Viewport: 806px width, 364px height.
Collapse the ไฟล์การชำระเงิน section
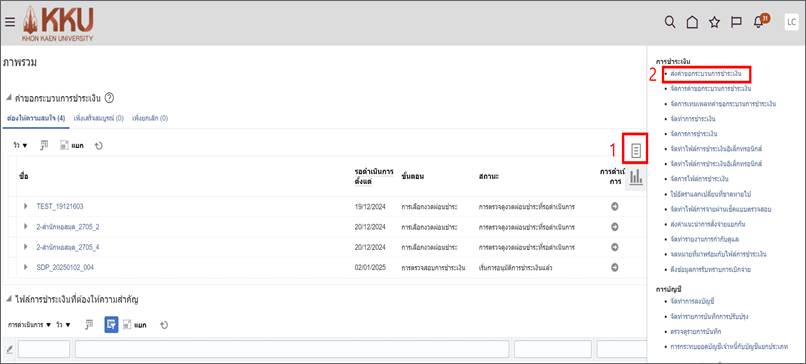point(9,299)
